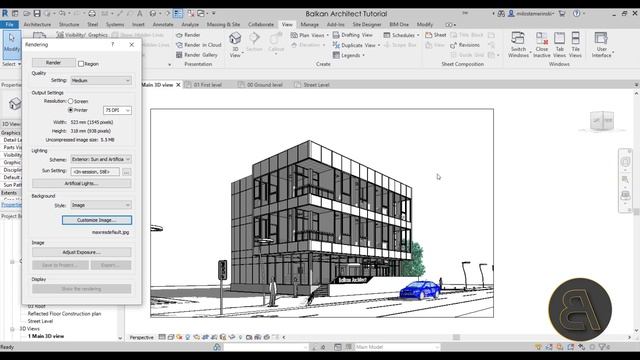Select 1 Main 3D view in project browser
640x360 pixels.
coord(46,336)
